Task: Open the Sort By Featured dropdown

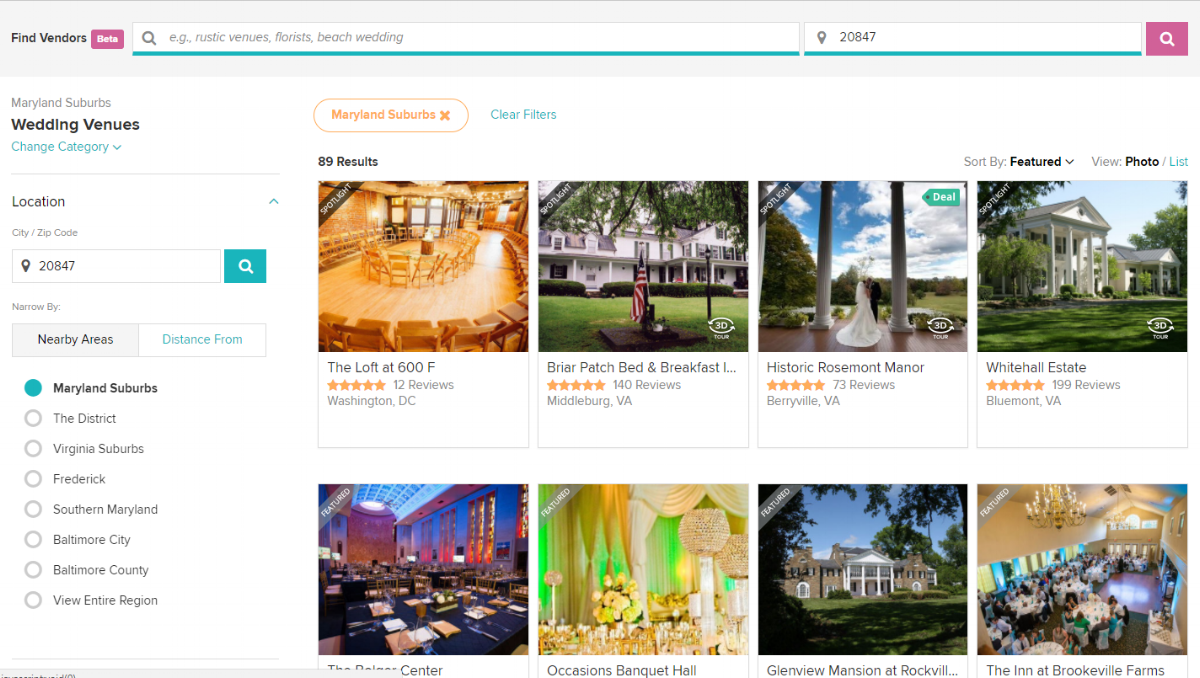Action: (1041, 162)
